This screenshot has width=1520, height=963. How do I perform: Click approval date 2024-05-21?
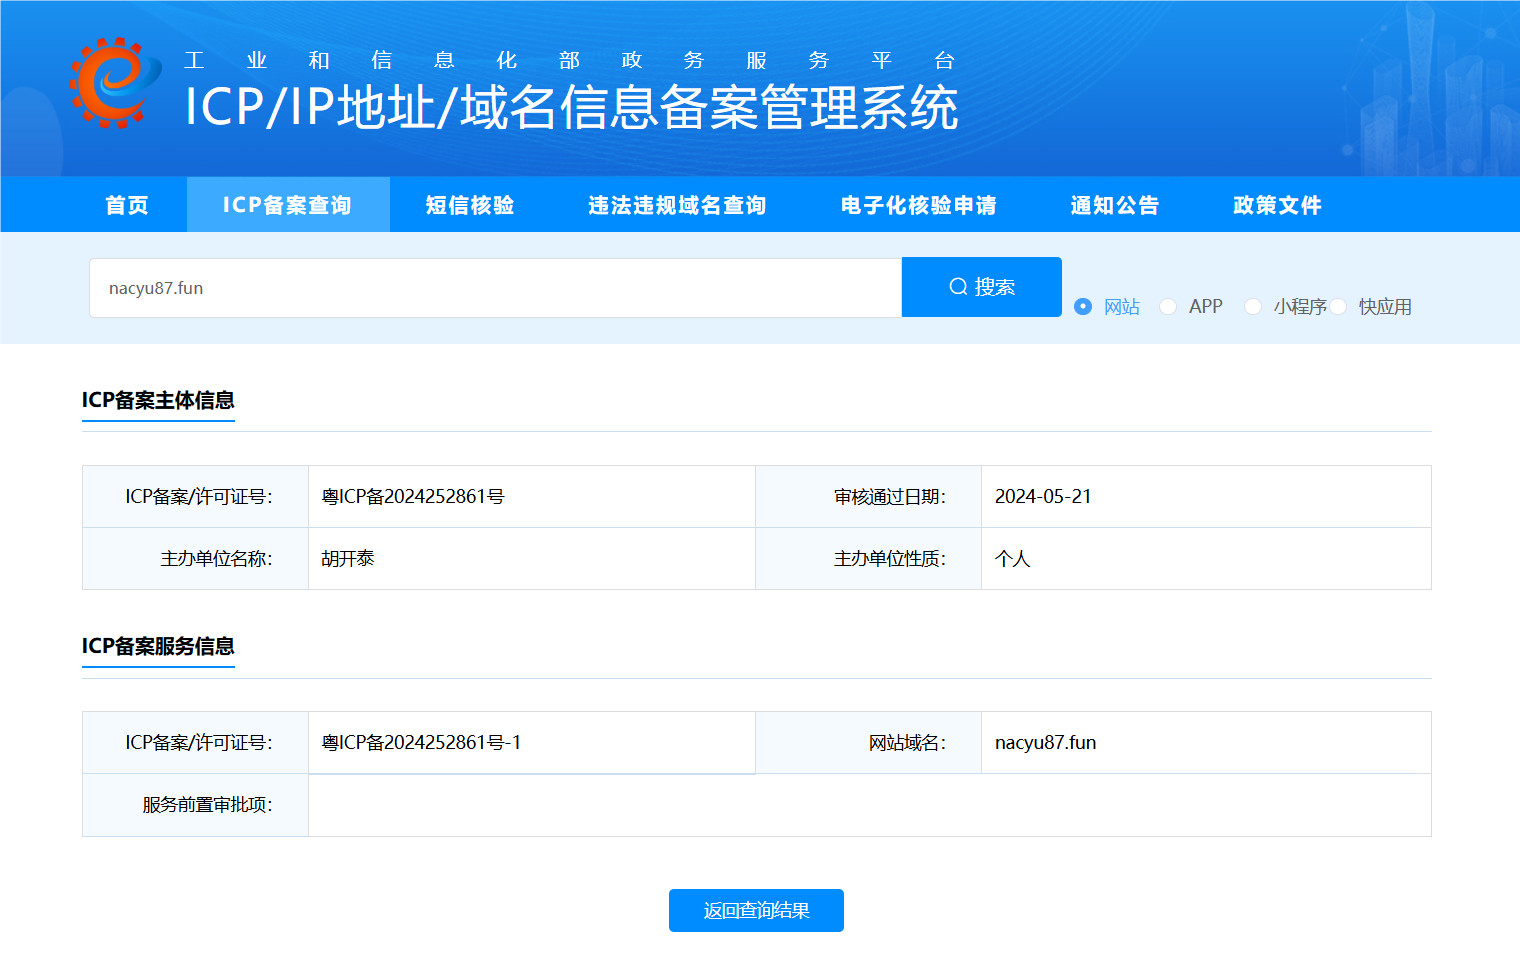[1043, 497]
